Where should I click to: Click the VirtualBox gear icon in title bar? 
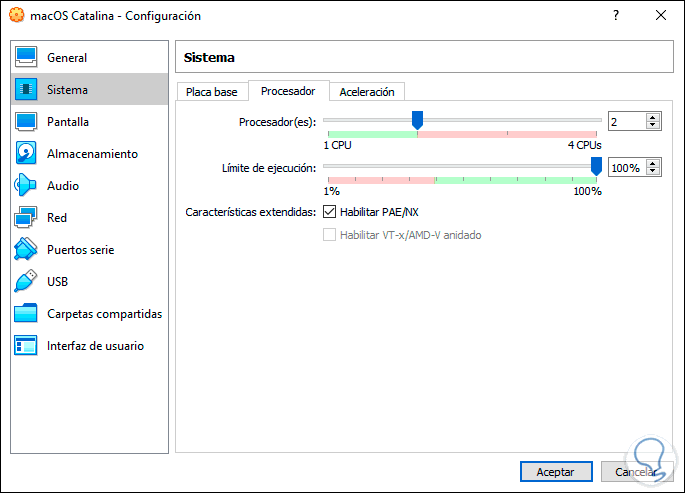[x=17, y=15]
